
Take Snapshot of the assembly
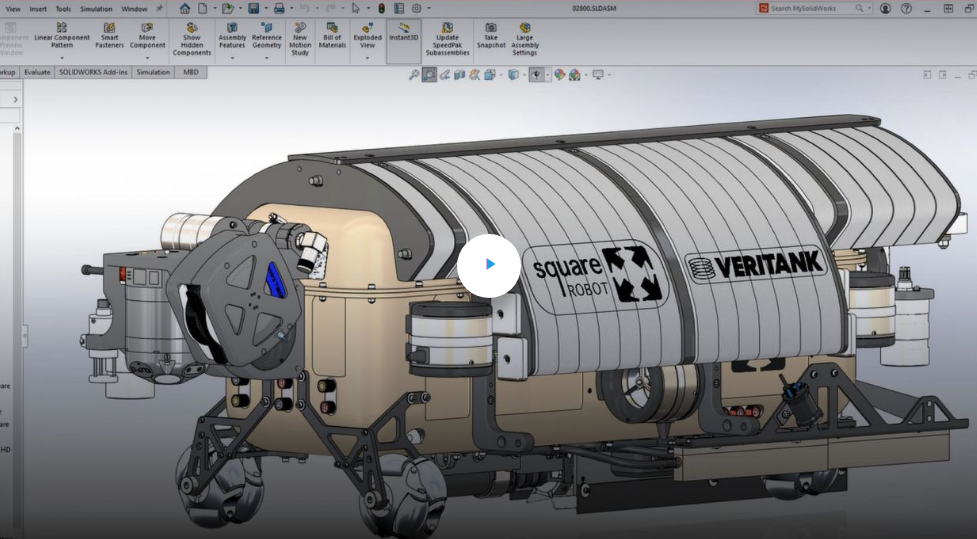490,35
